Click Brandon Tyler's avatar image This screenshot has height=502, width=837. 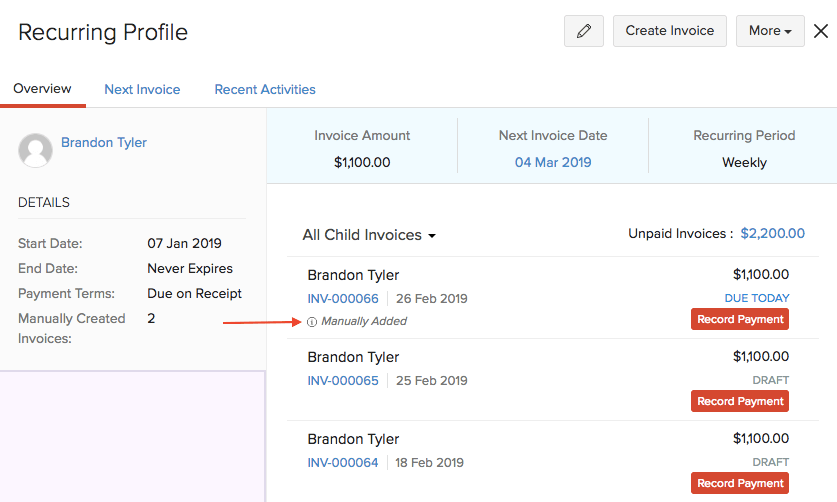tap(36, 150)
